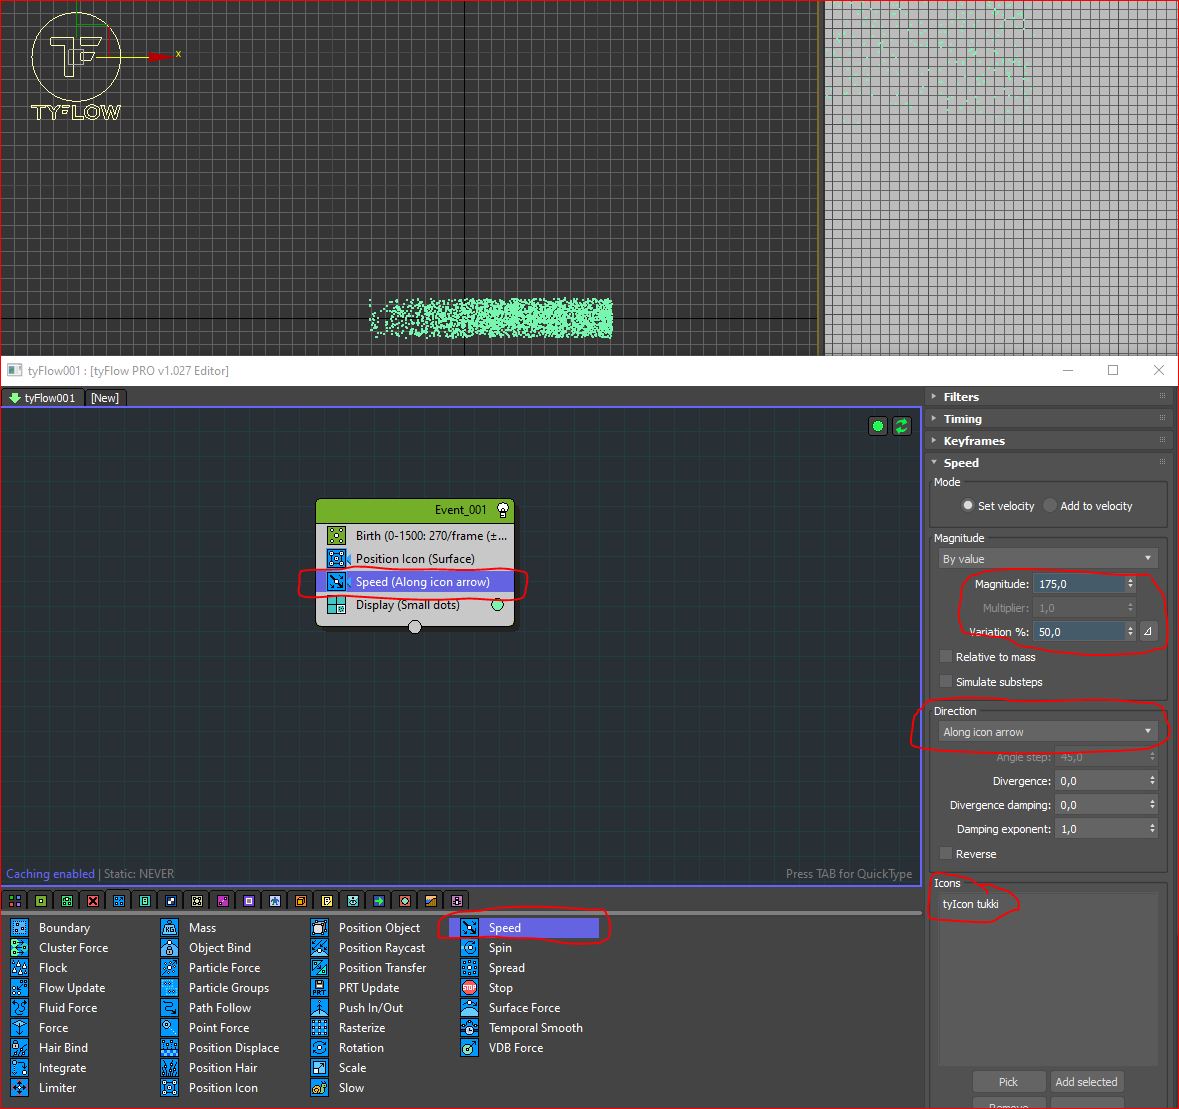Choose the Hair Bind operator
The height and width of the screenshot is (1109, 1179).
63,1048
